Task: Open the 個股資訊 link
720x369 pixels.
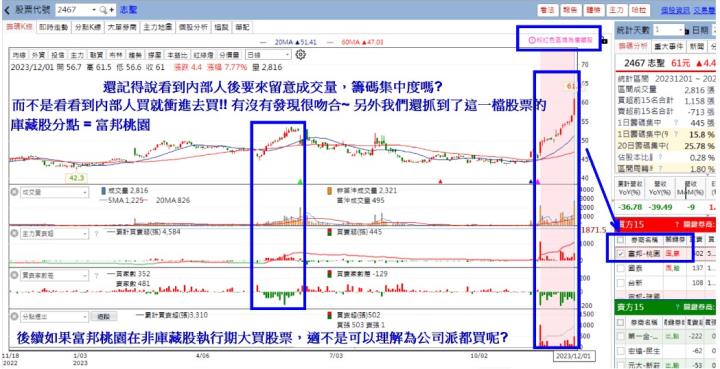Action: click(675, 10)
